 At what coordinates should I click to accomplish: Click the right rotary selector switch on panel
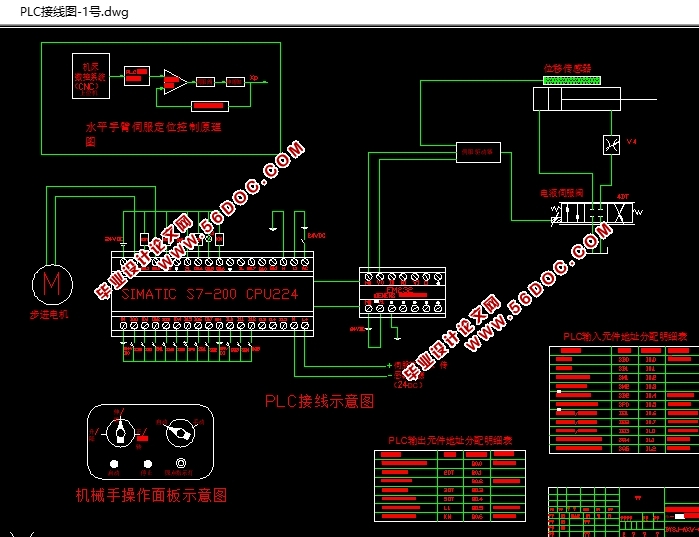pyautogui.click(x=180, y=433)
